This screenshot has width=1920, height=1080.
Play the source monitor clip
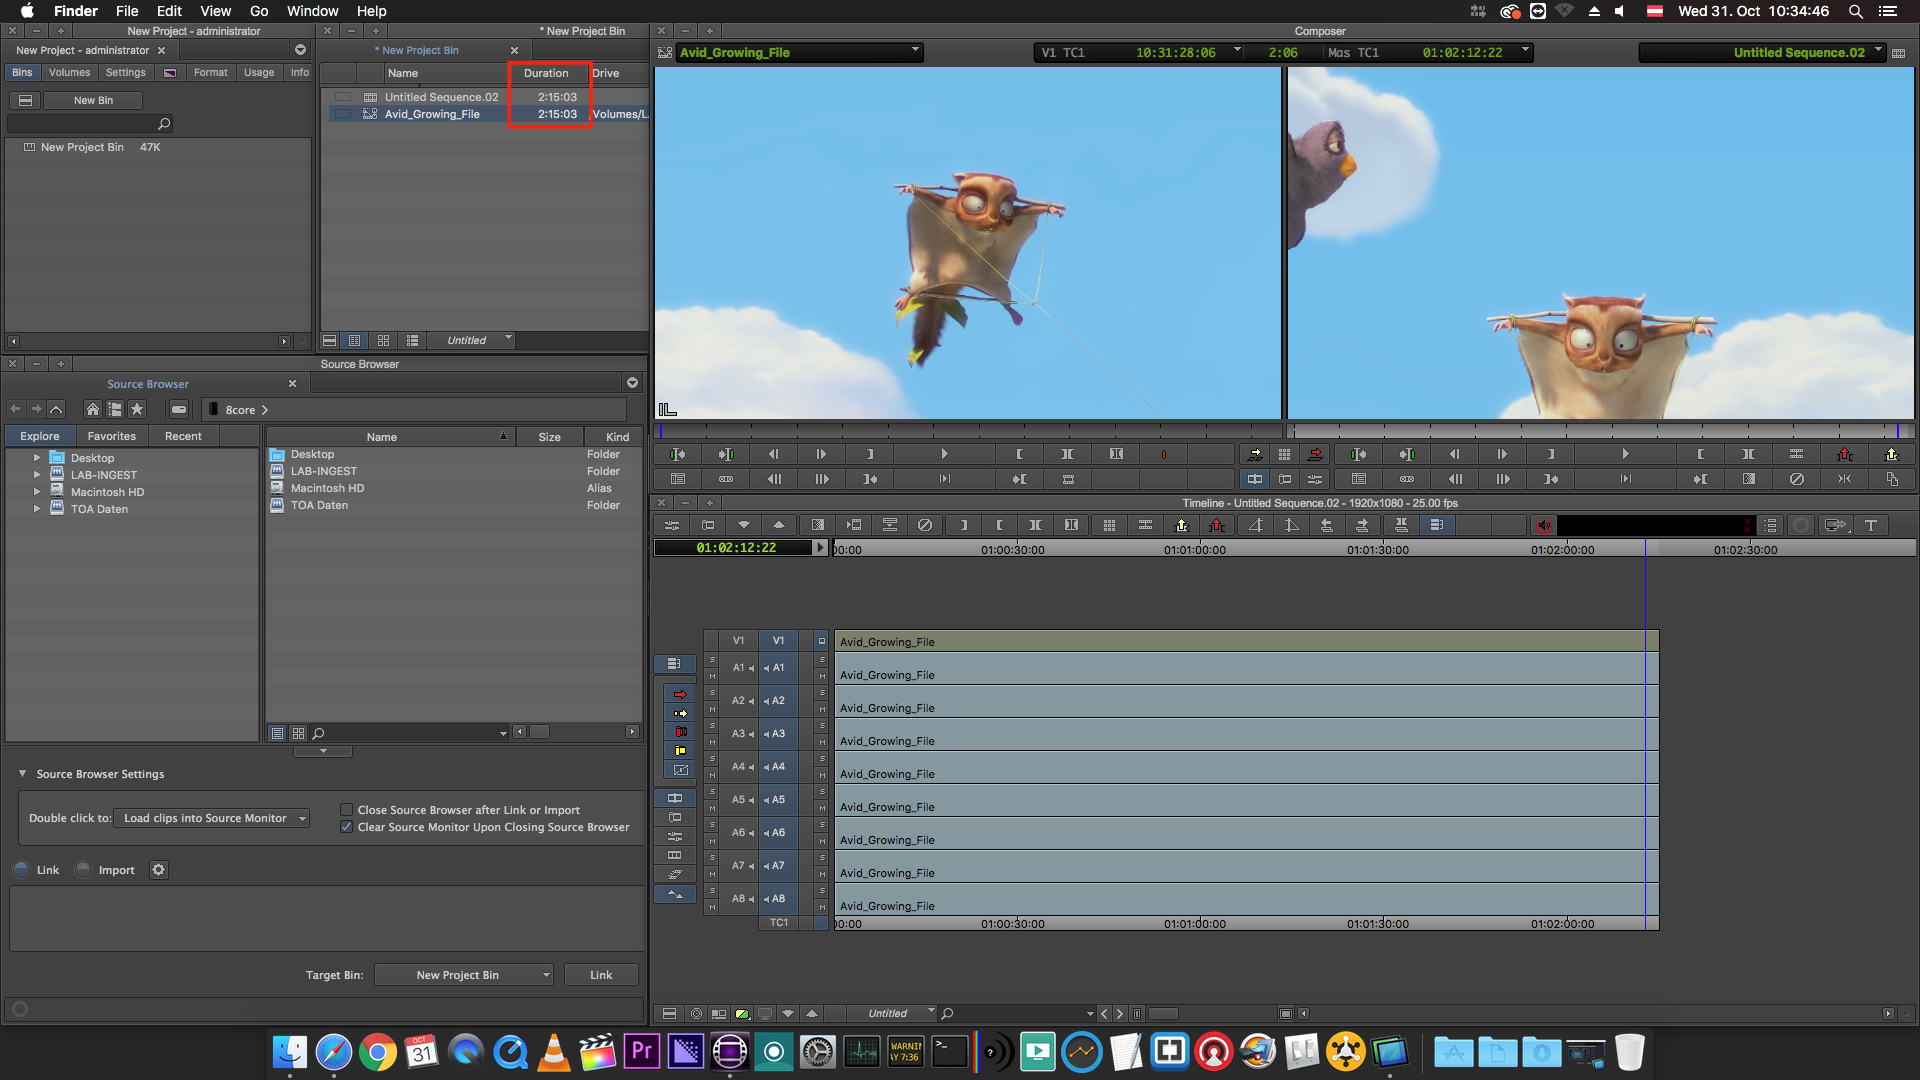(944, 454)
